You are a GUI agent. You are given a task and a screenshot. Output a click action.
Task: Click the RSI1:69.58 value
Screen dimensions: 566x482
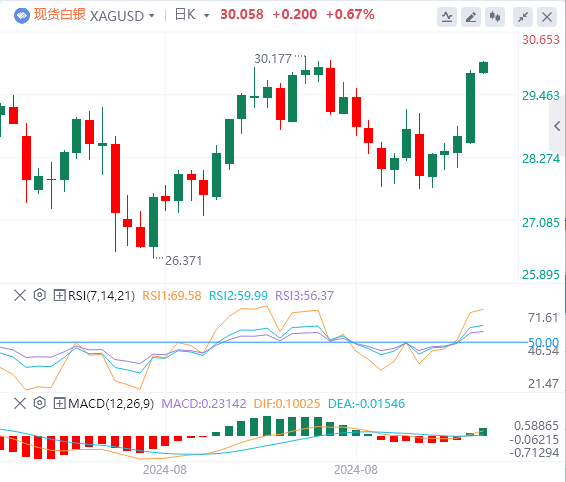172,296
